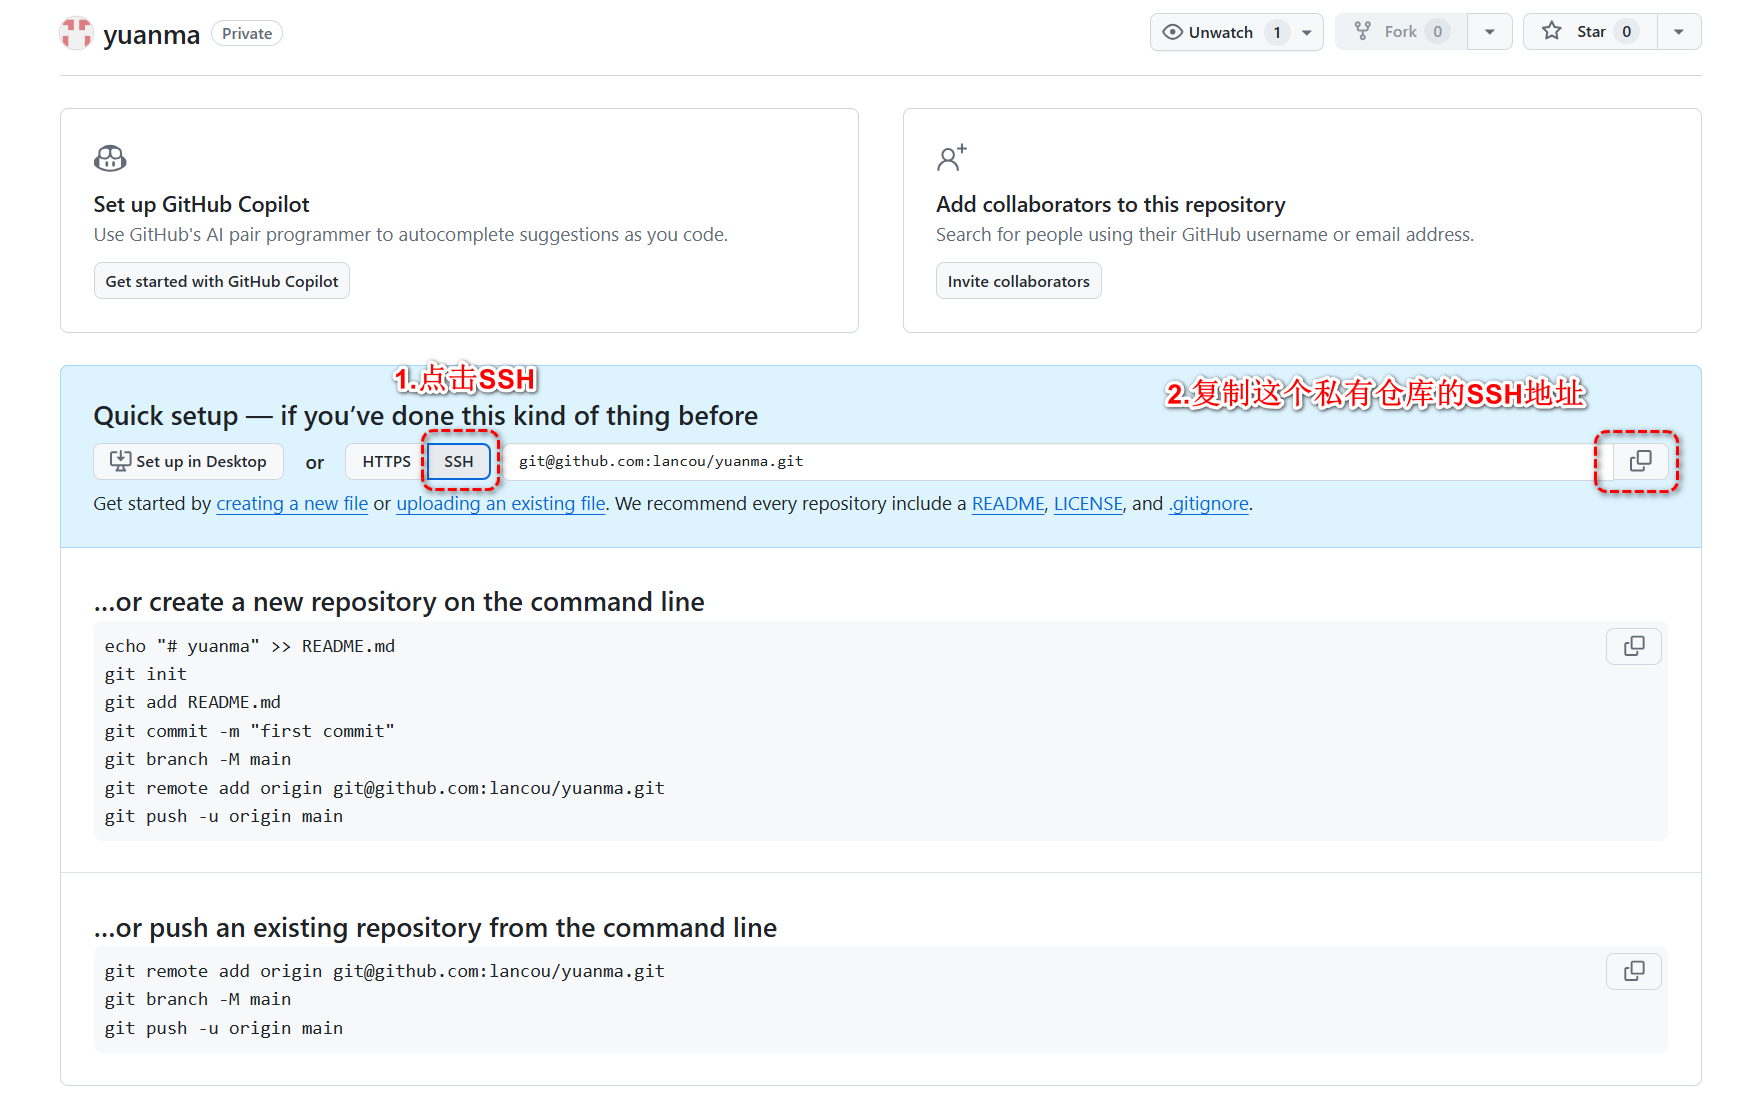The width and height of the screenshot is (1746, 1107).
Task: Click 'Add collaborators to this repository' heading
Action: click(1111, 204)
